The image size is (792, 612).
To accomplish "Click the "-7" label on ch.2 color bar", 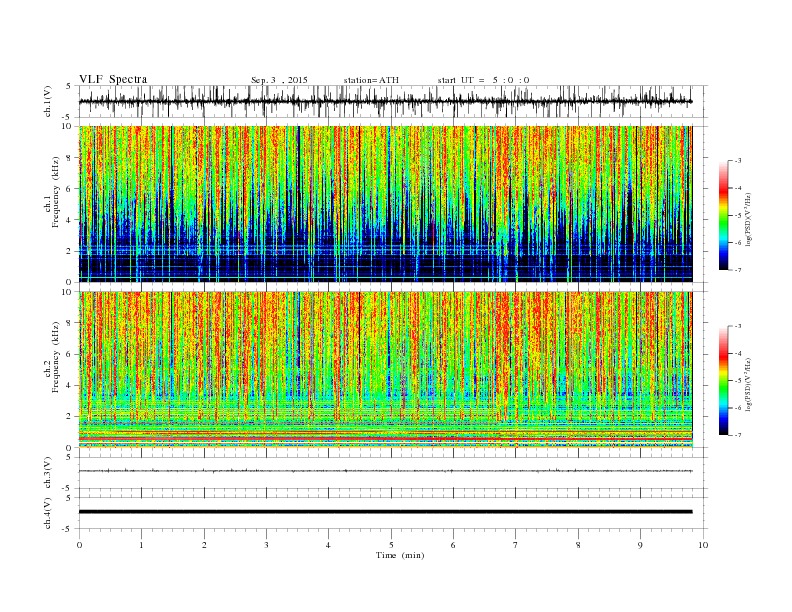I will (737, 435).
